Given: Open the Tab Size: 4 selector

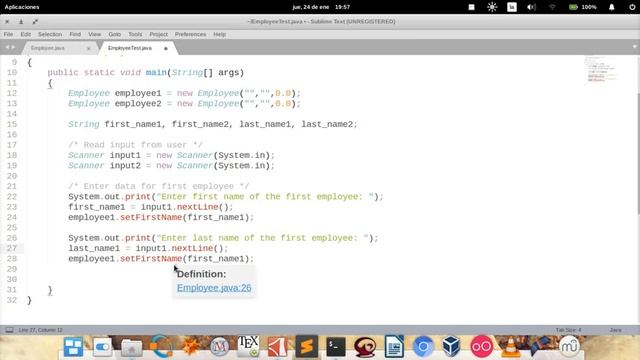Looking at the screenshot, I should pyautogui.click(x=568, y=330).
